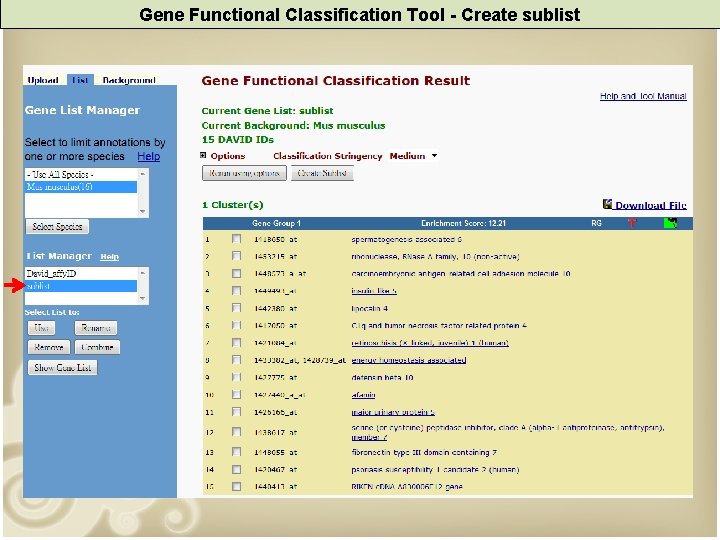
Task: Switch to the Upload tab
Action: pyautogui.click(x=43, y=80)
